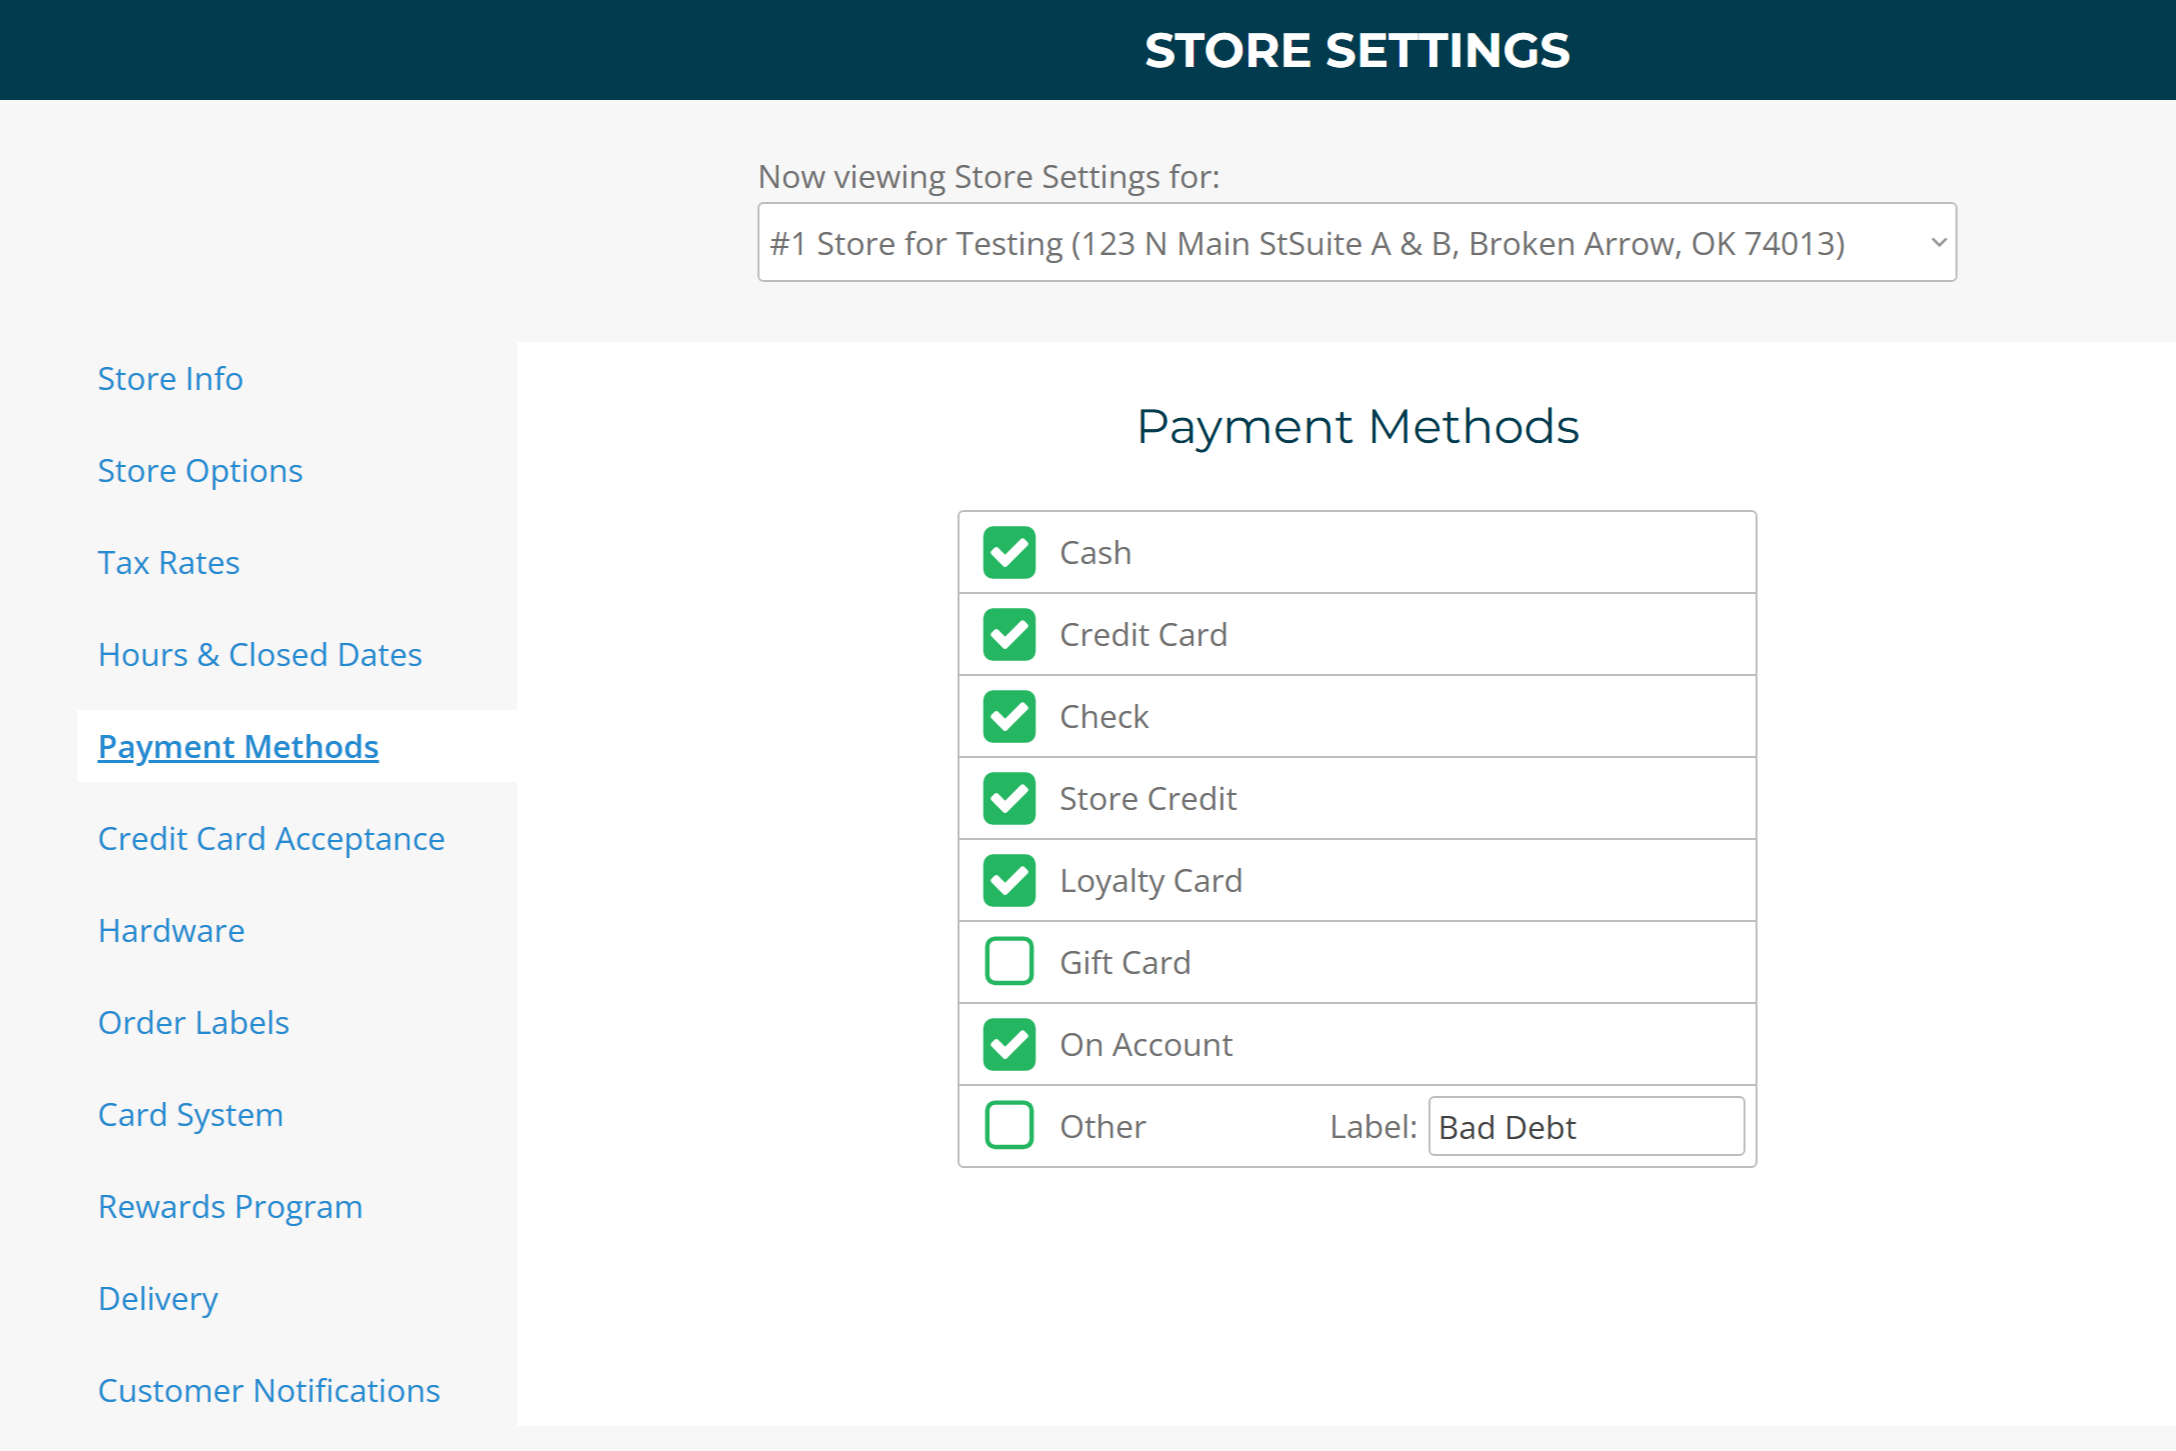Screen dimensions: 2176x1451
Task: Open Store Info settings
Action: point(170,379)
